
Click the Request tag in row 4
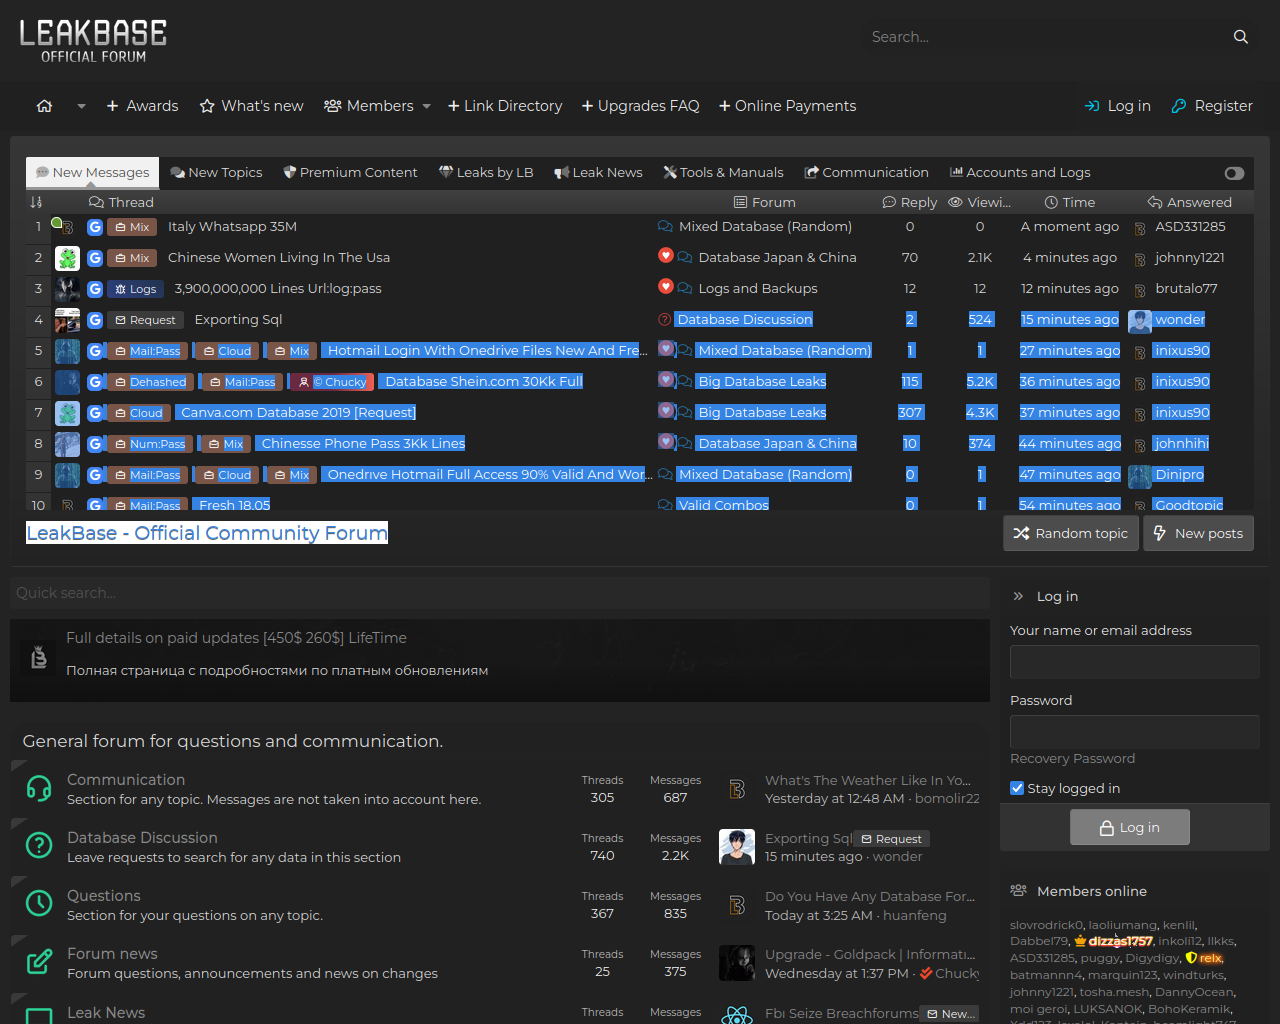(146, 320)
